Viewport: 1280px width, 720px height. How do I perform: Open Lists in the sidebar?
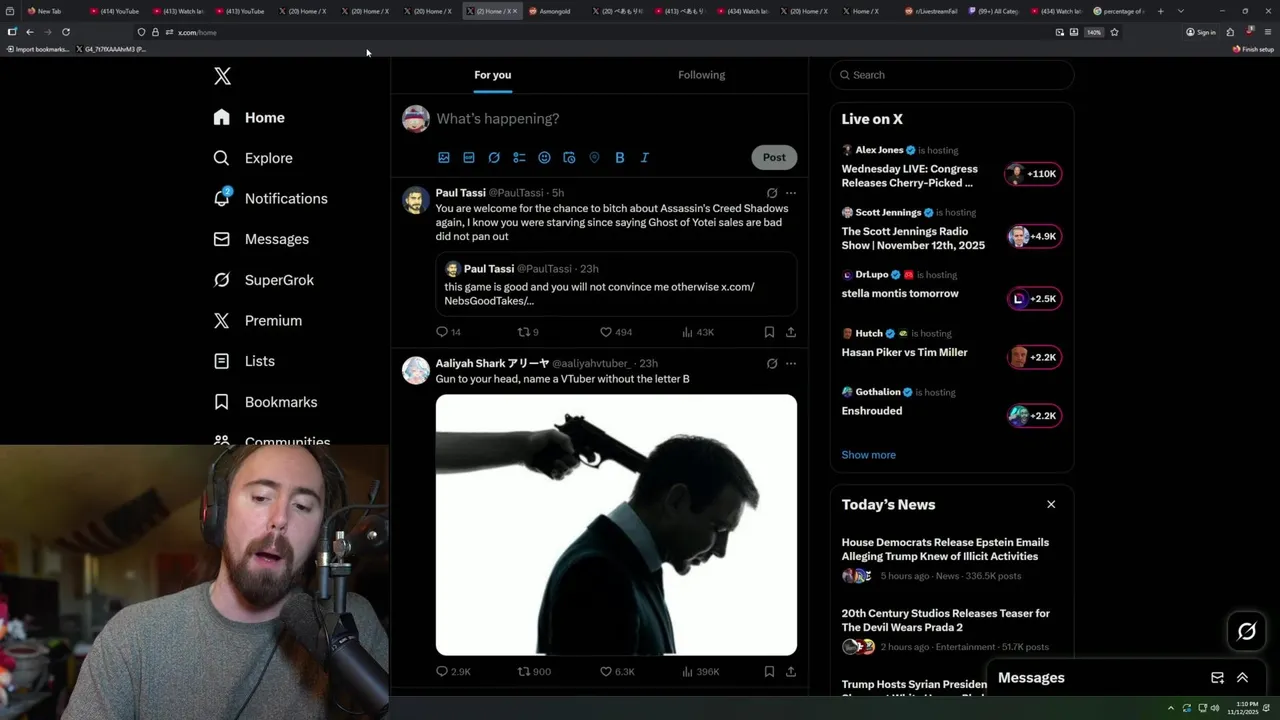[x=244, y=361]
